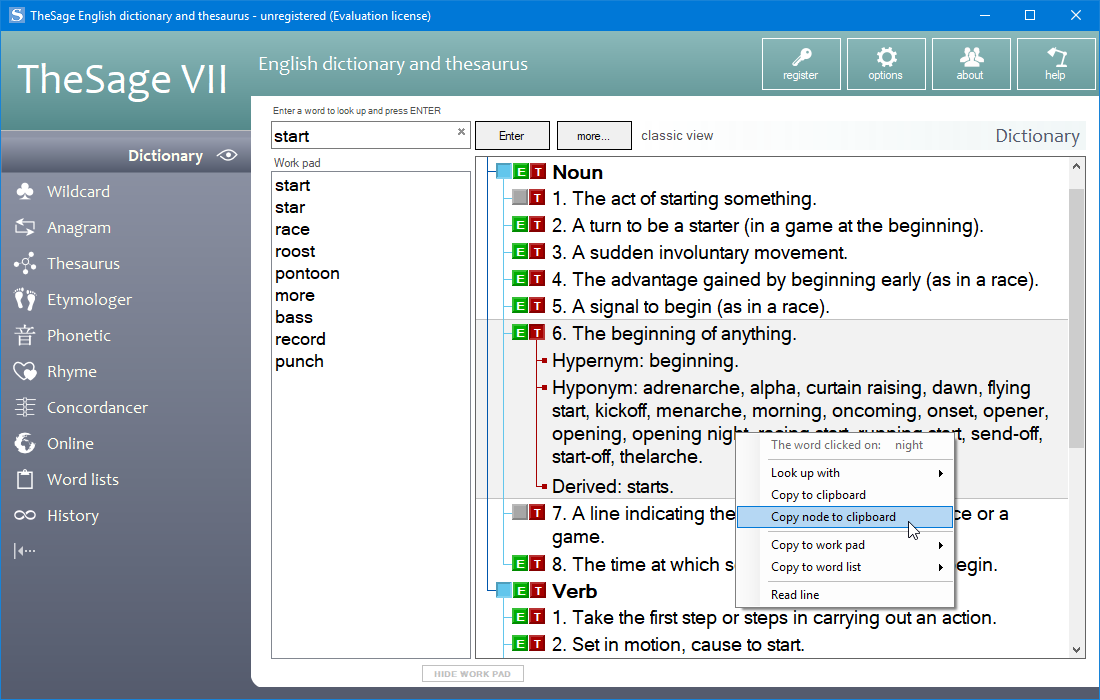Toggle the eye icon next to Dictionary
The width and height of the screenshot is (1100, 700).
pyautogui.click(x=227, y=155)
